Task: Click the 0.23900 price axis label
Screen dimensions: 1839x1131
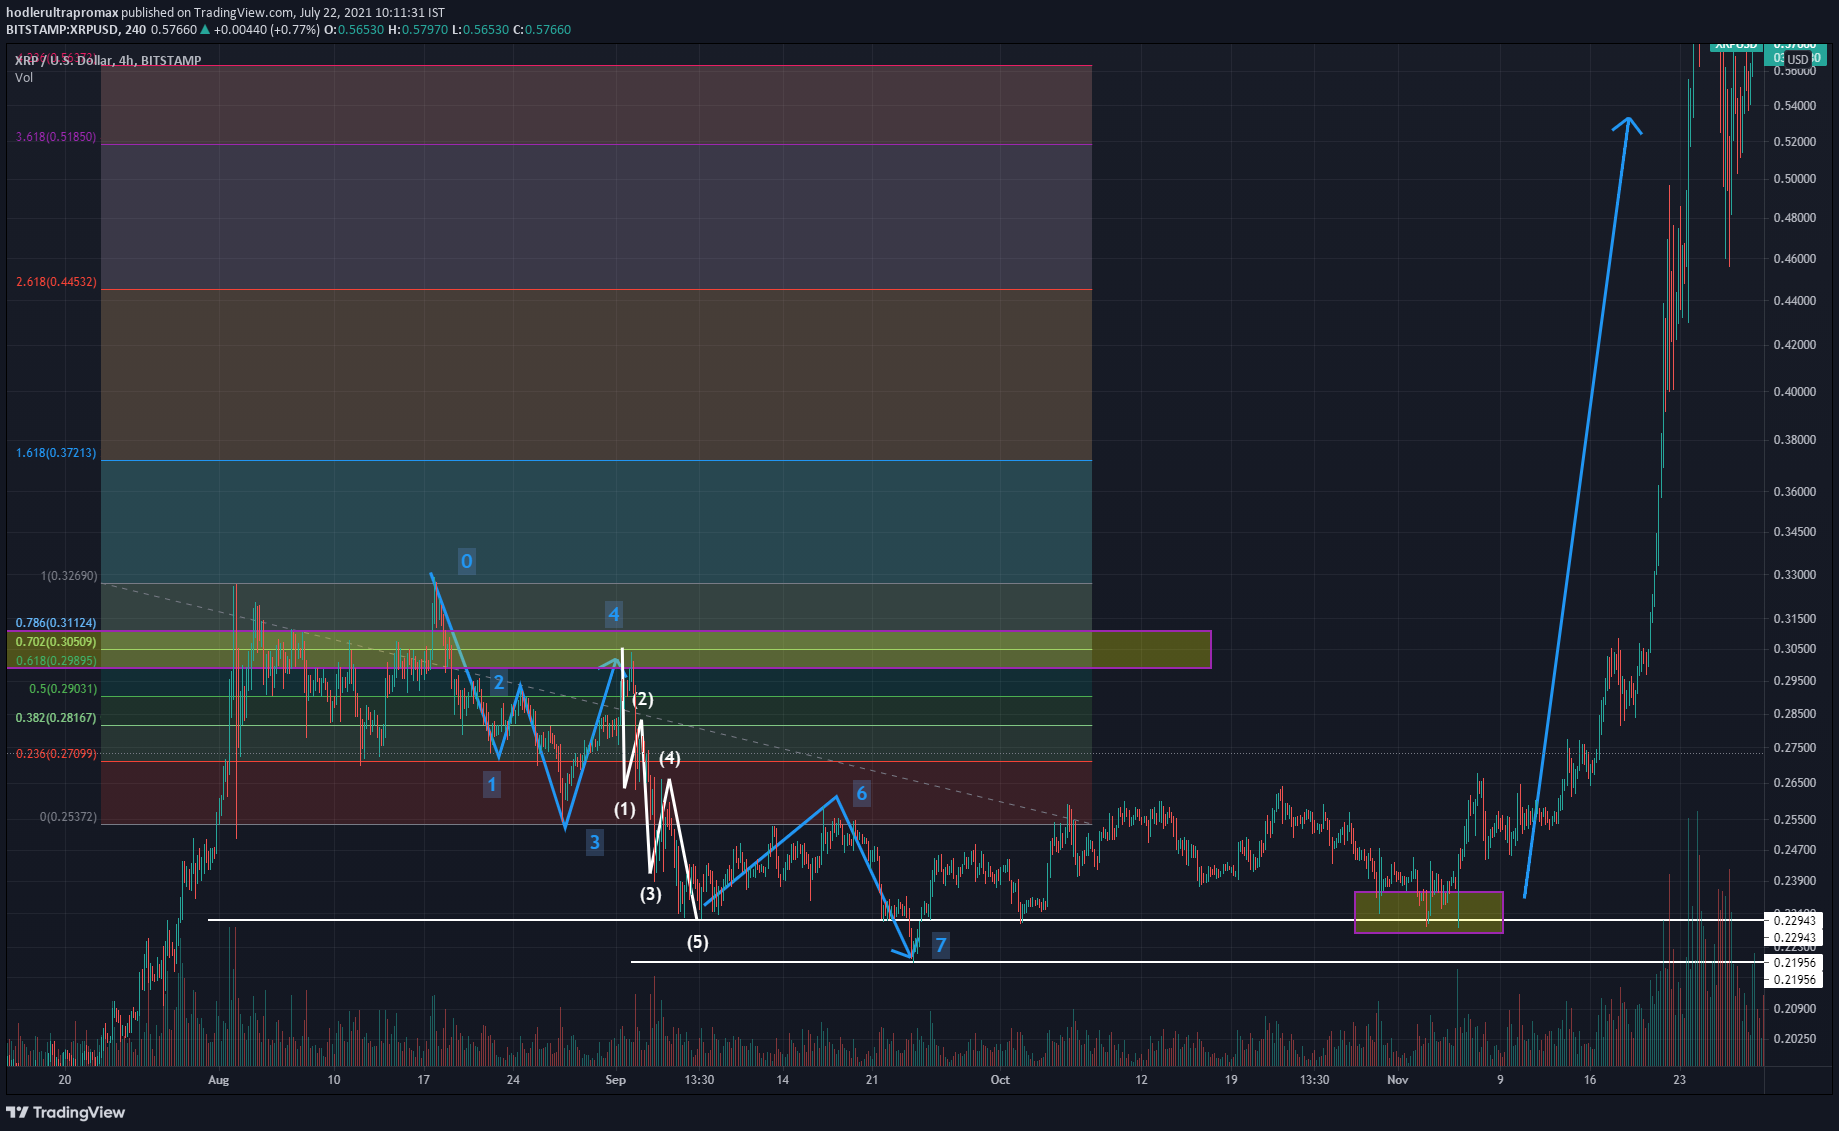Action: pos(1794,881)
